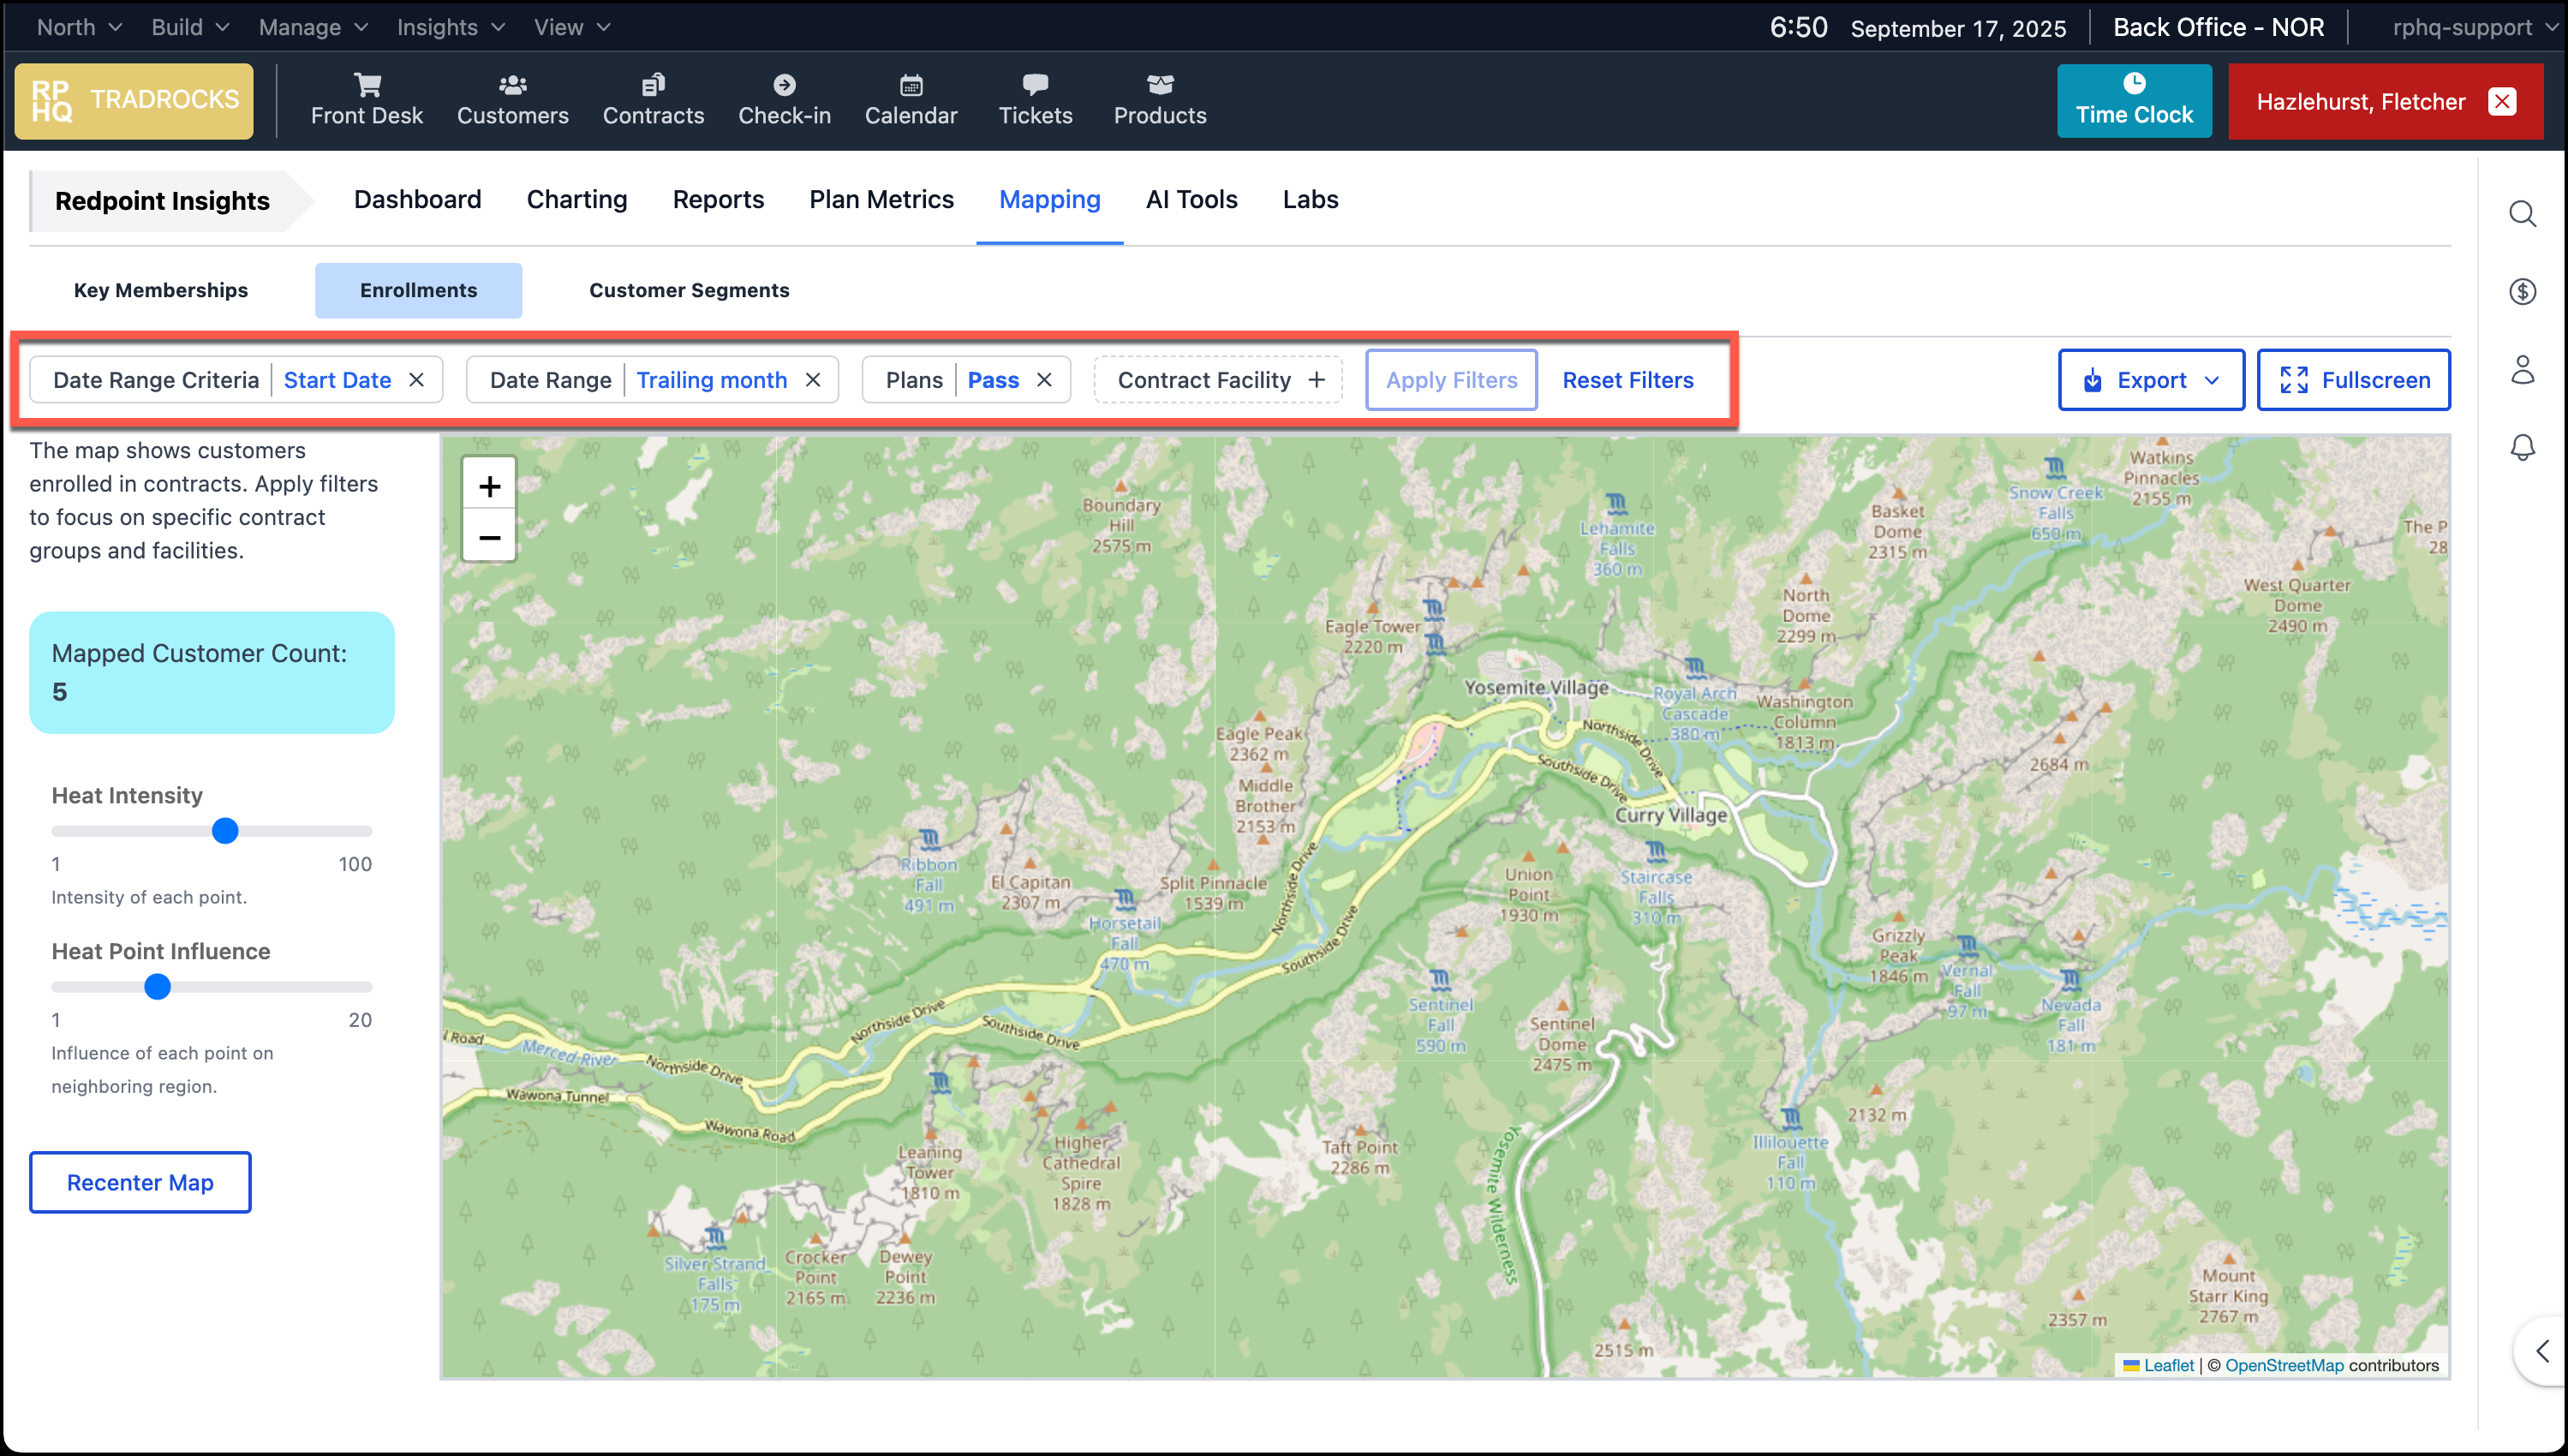Switch to the Customer Segments tab

point(688,290)
